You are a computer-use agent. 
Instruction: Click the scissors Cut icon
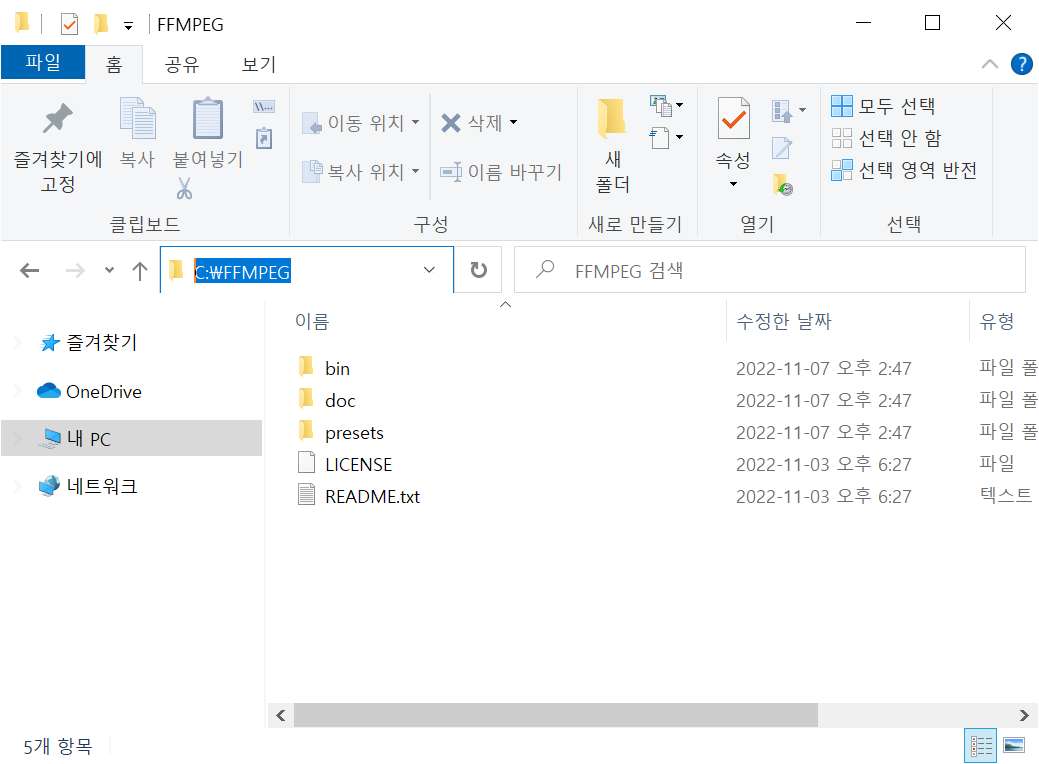[x=184, y=189]
